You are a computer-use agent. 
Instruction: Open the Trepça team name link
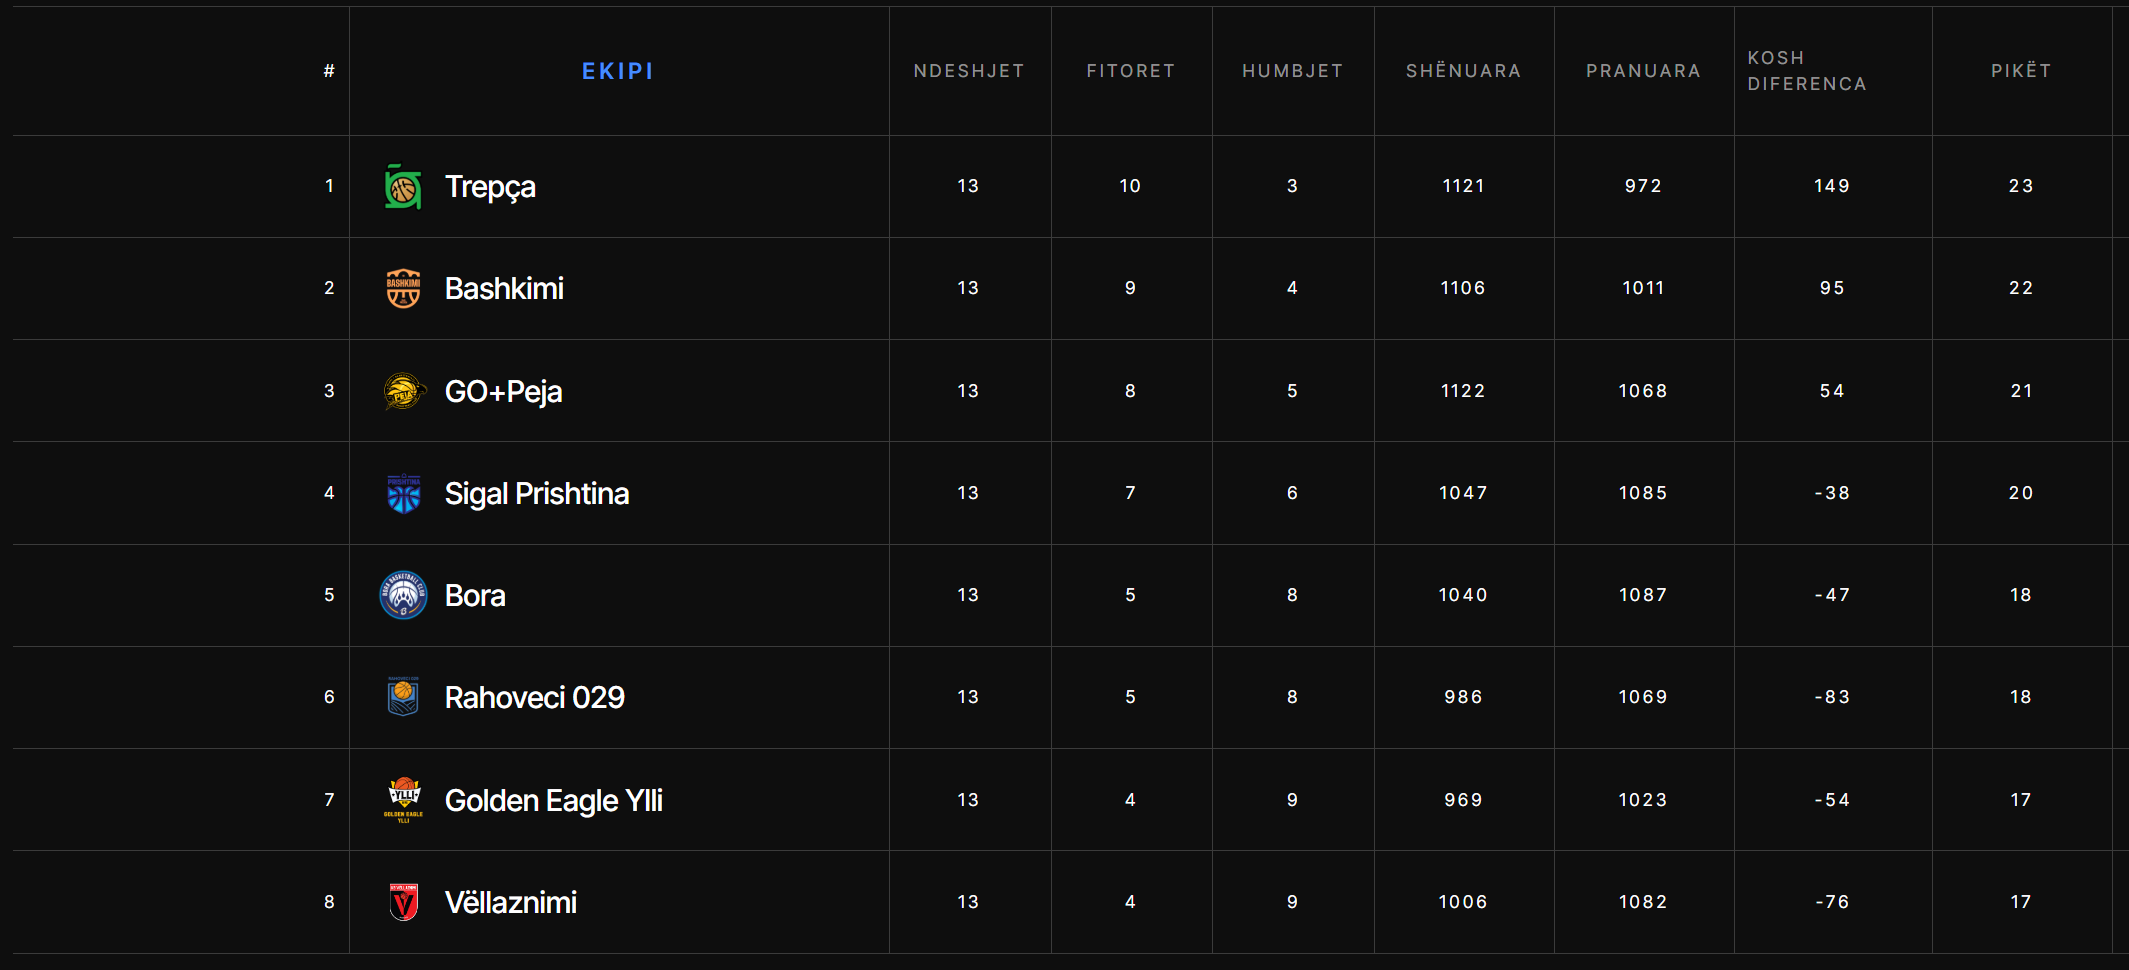490,187
